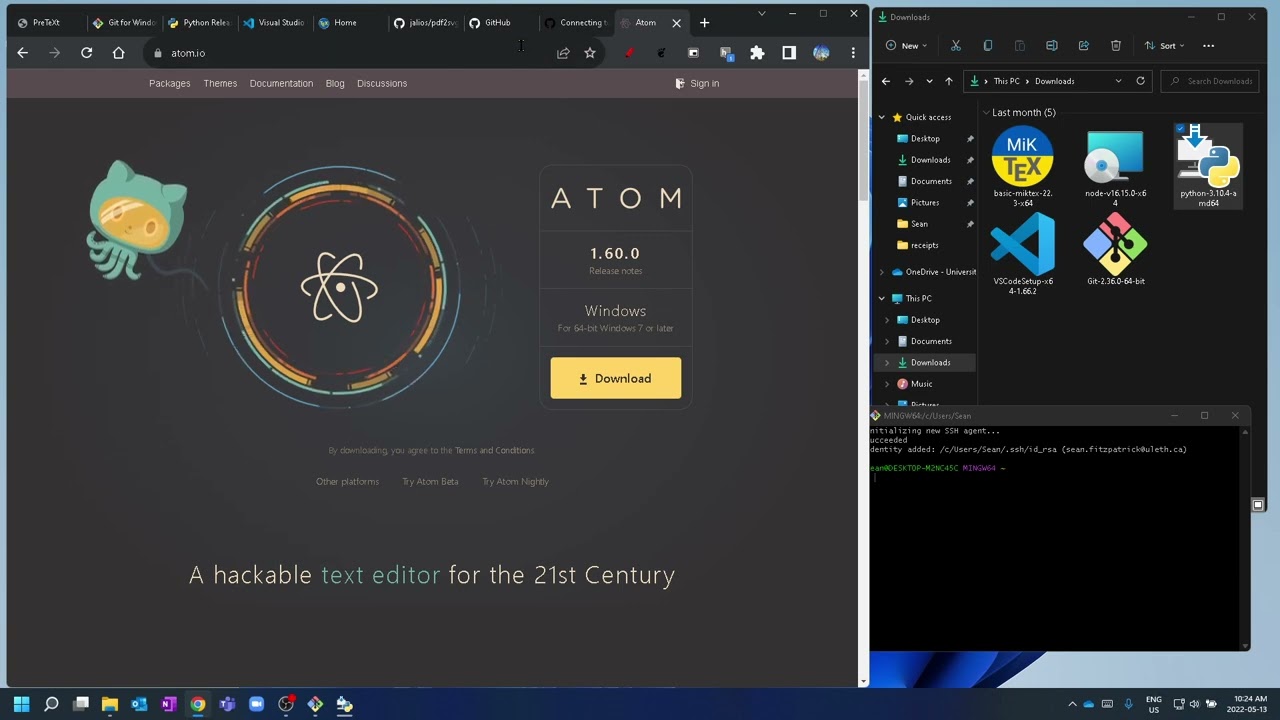Open Blog in Atom site menu
Viewport: 1280px width, 720px height.
[x=335, y=83]
